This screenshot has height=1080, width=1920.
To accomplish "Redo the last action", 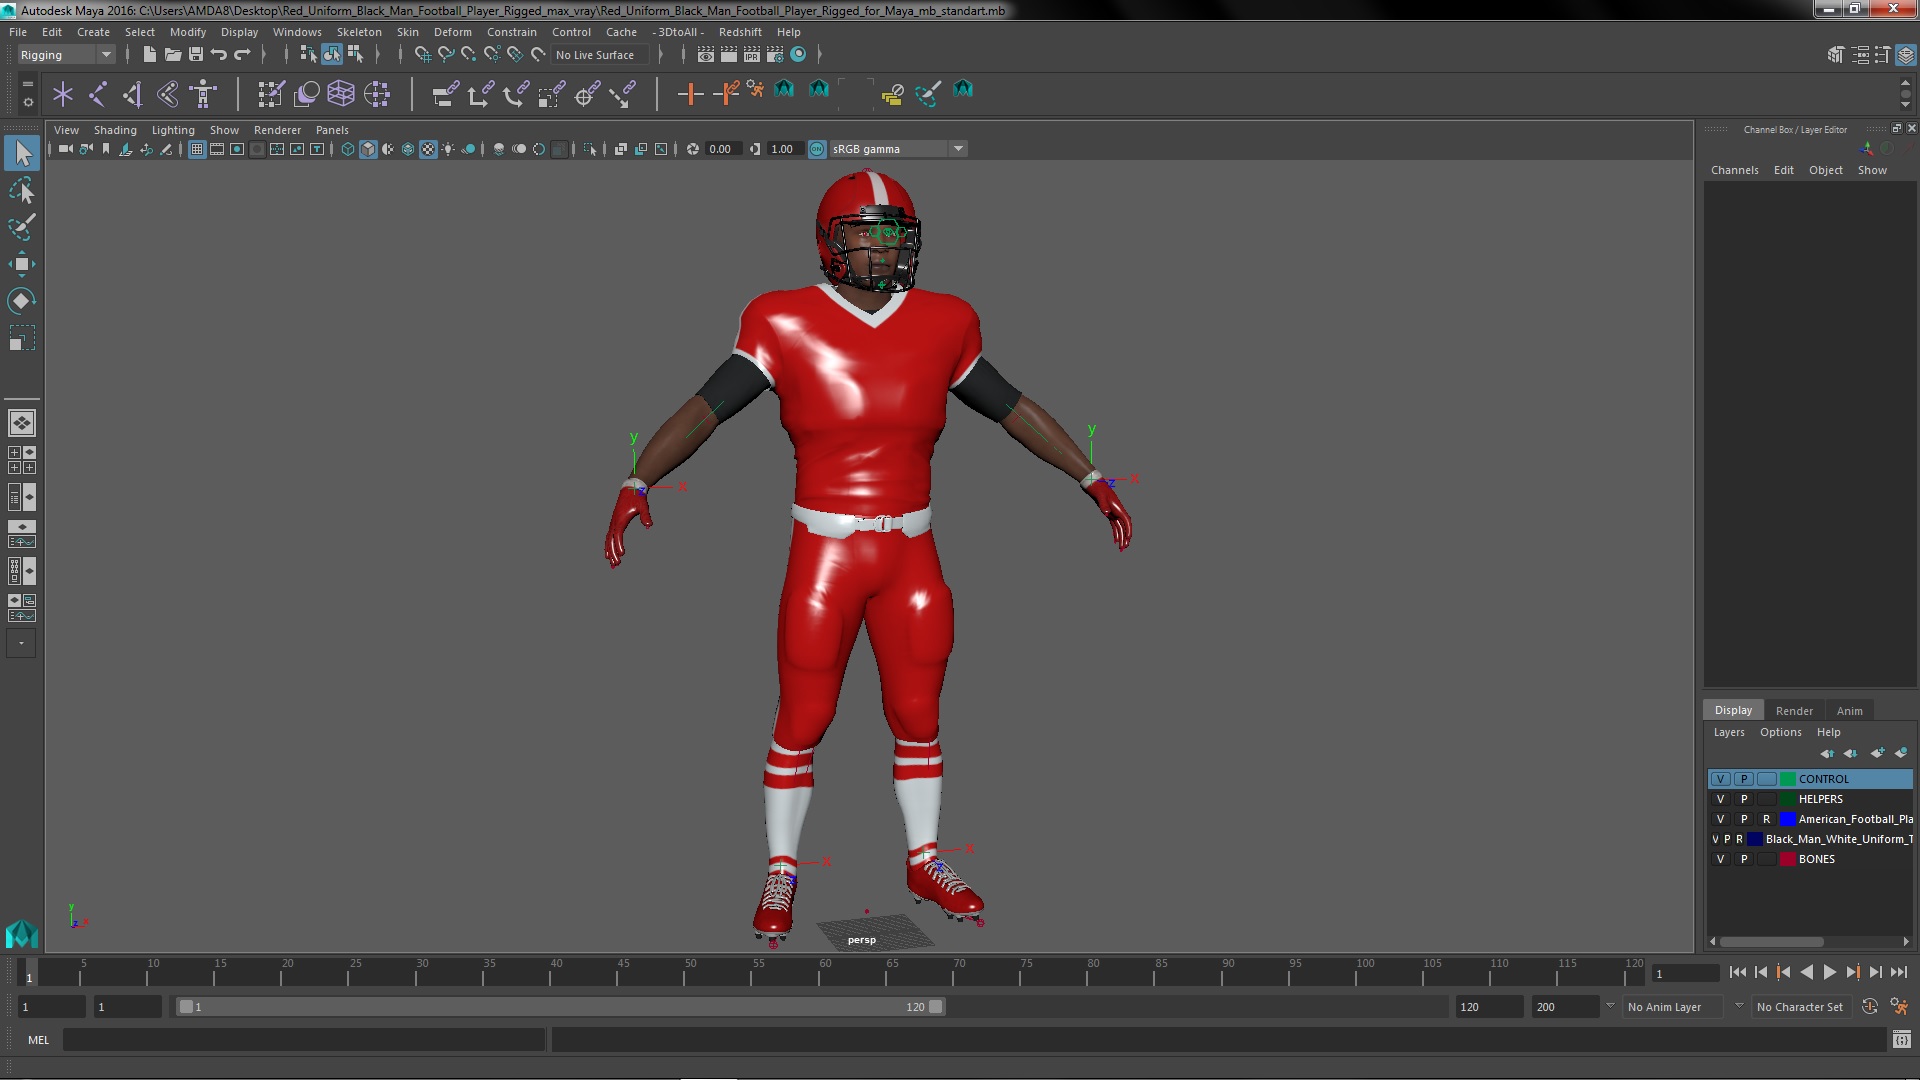I will (242, 55).
